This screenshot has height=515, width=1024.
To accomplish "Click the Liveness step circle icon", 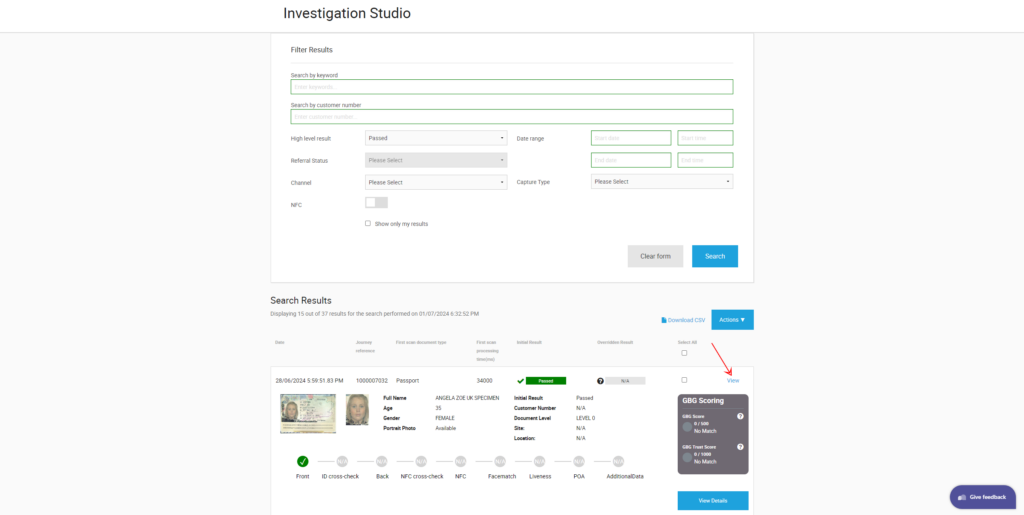I will 539,461.
